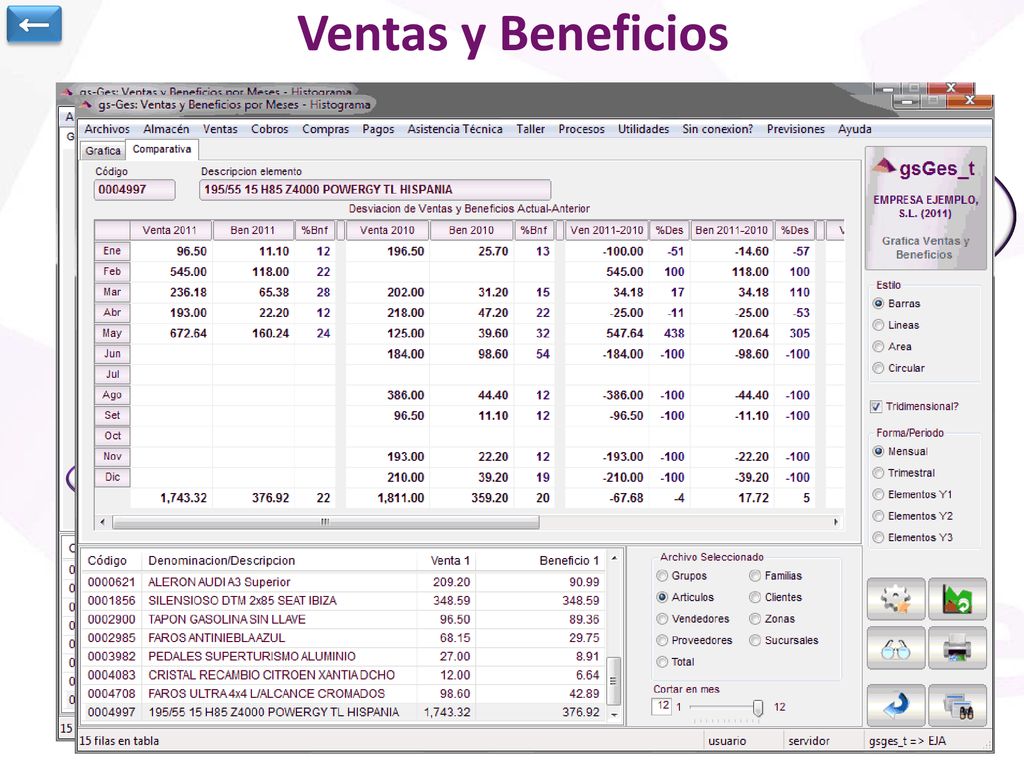Screen dimensions: 1024x768
Task: Open the Almacén menu
Action: (x=167, y=129)
